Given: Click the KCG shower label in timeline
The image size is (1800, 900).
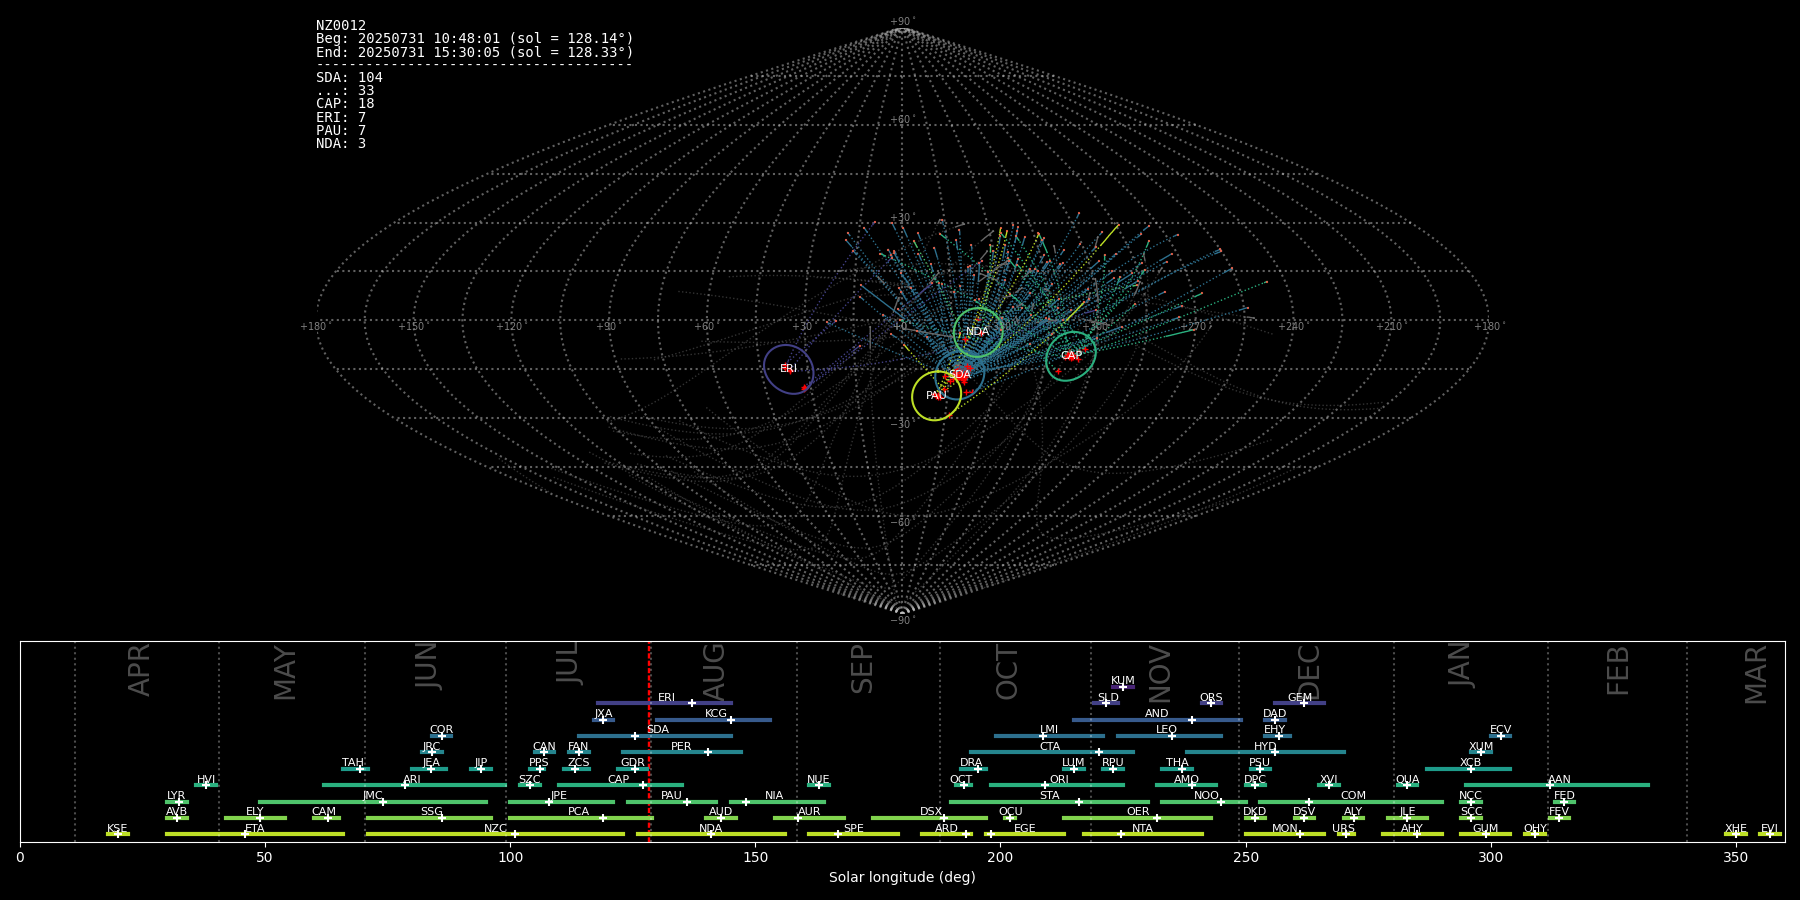Looking at the screenshot, I should click(716, 714).
